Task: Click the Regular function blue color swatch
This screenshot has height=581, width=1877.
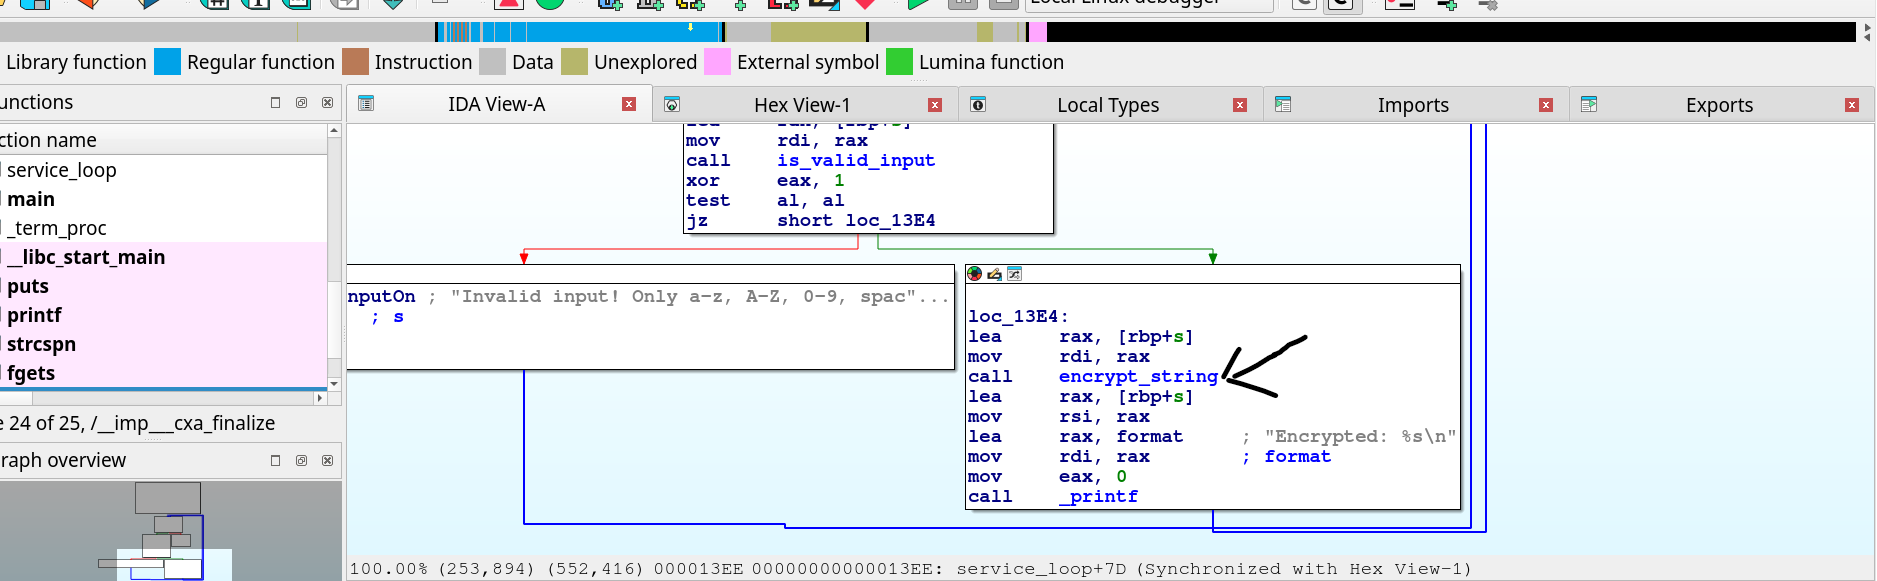Action: click(x=168, y=62)
